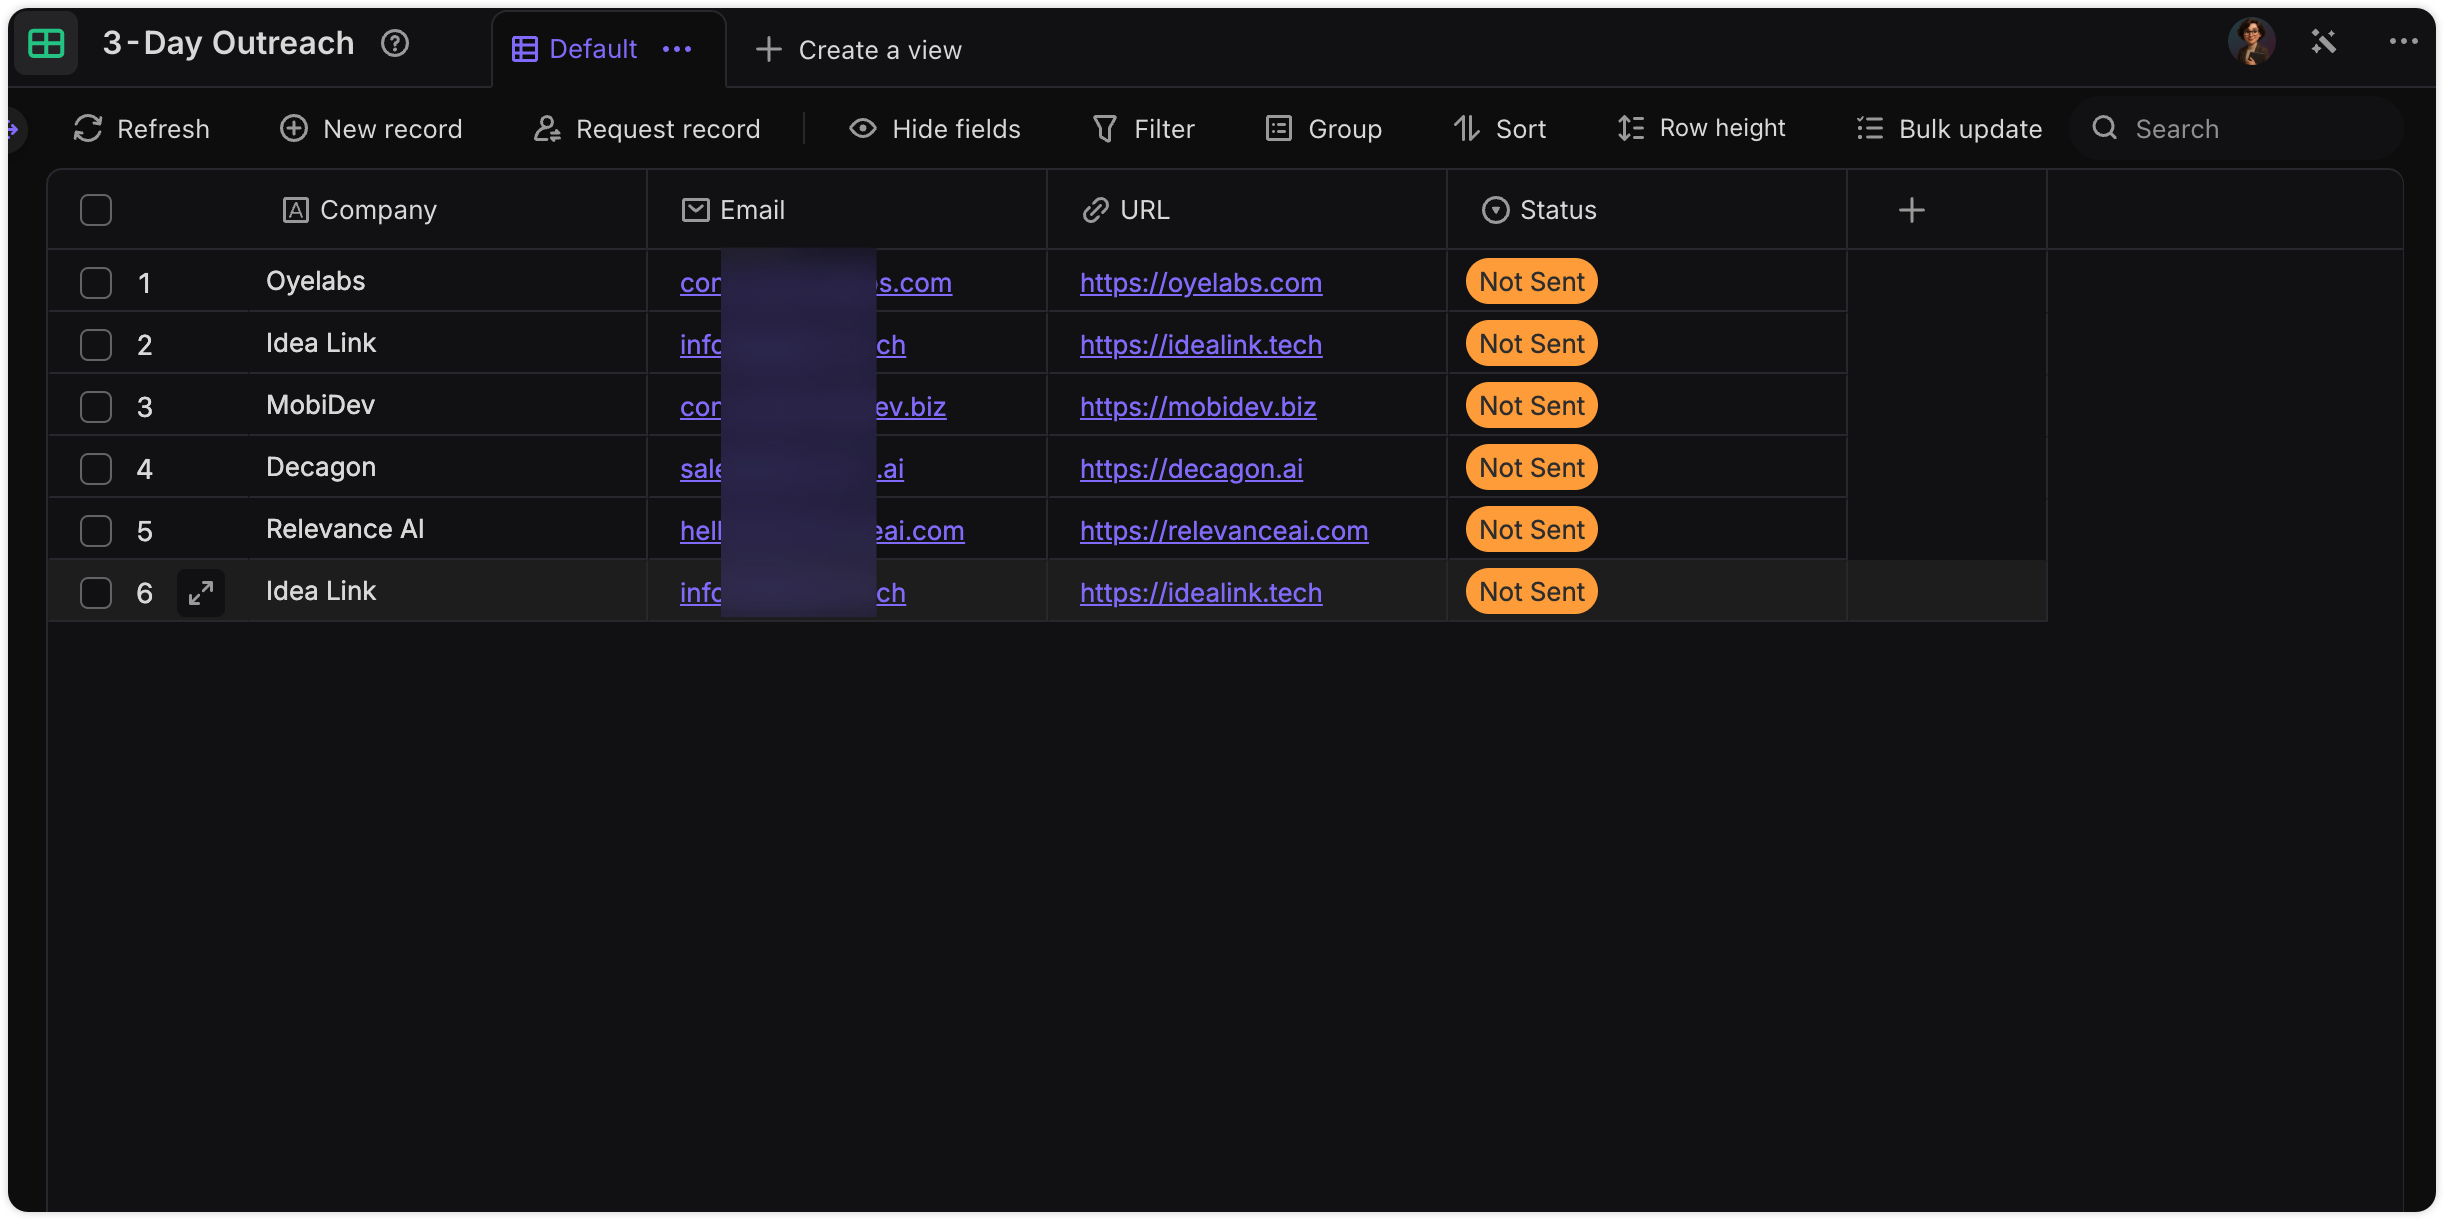Expand the sidebar with the arrow icon
This screenshot has width=2444, height=1220.
coord(13,128)
